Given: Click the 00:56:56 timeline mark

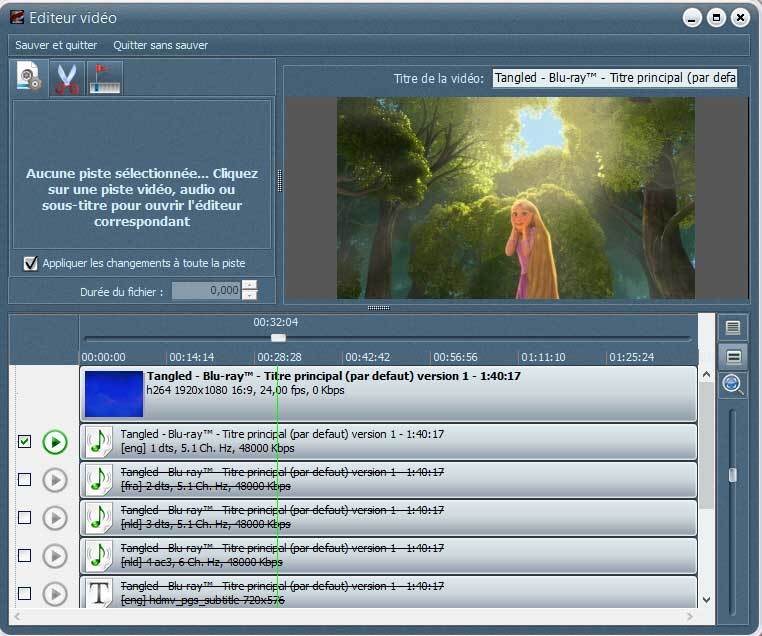Looking at the screenshot, I should [455, 357].
